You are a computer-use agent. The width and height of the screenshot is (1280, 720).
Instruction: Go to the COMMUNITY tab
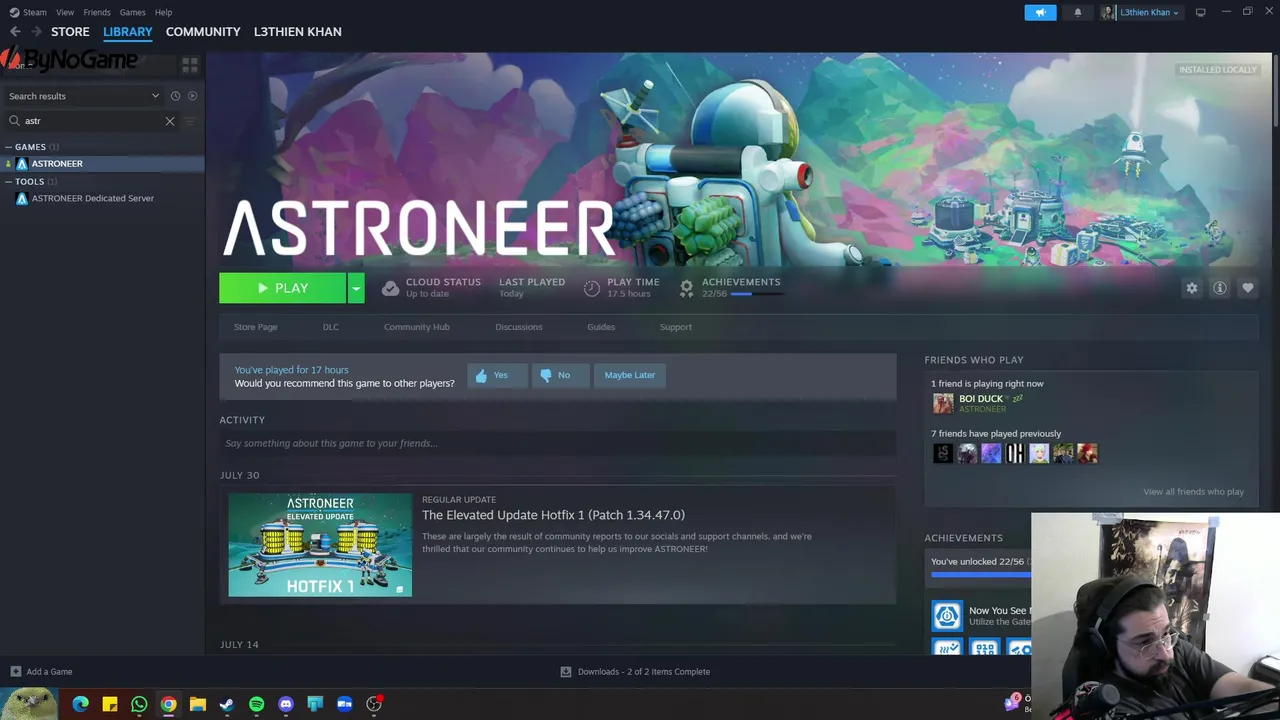pos(203,32)
